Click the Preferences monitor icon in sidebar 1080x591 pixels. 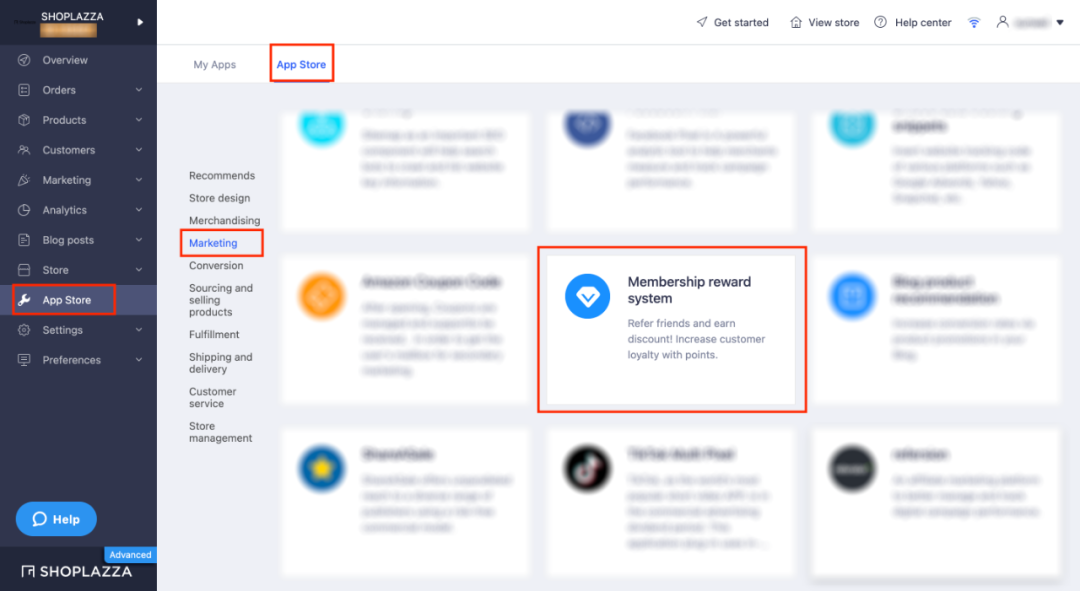24,360
